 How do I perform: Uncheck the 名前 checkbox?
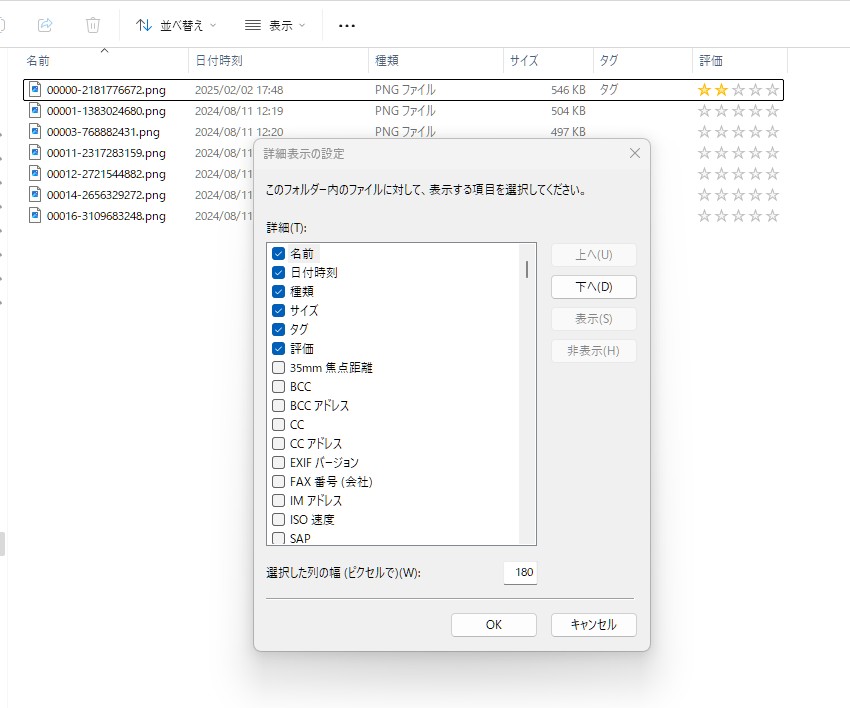pos(278,254)
